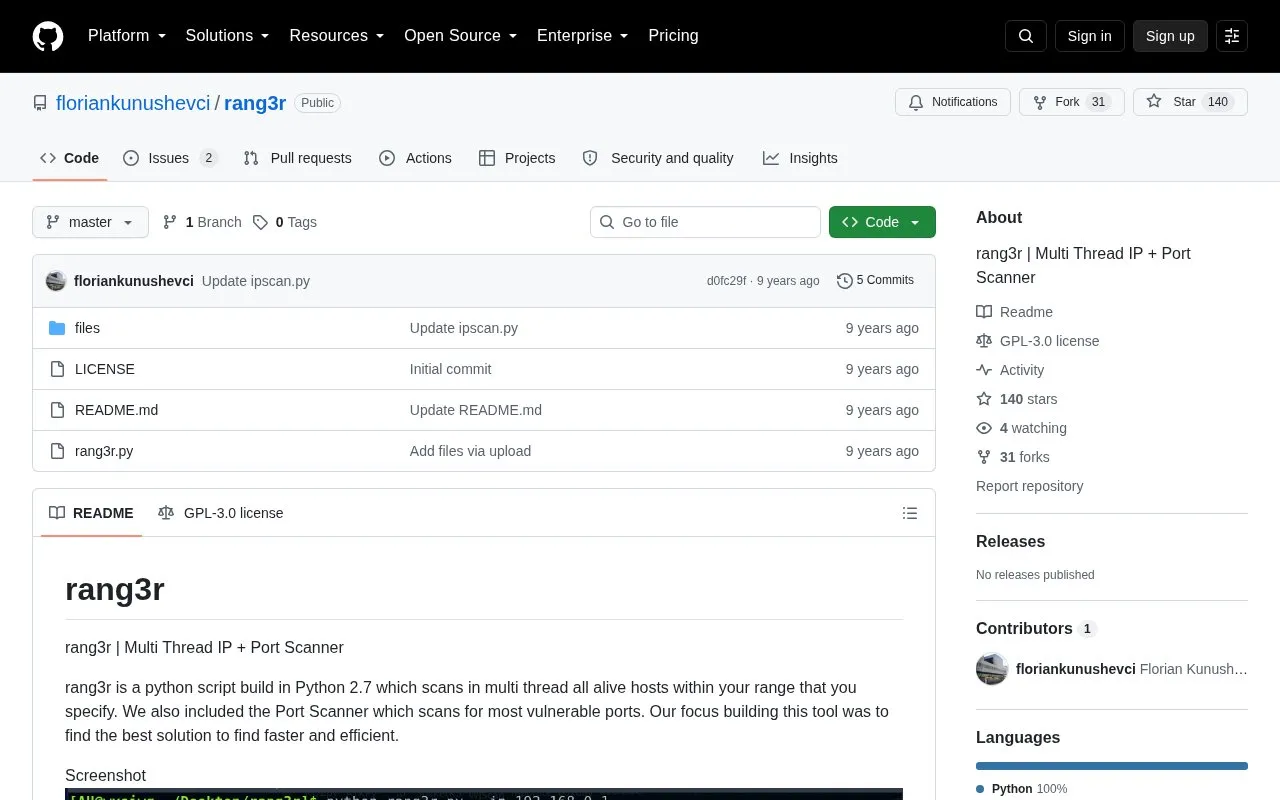Viewport: 1280px width, 800px height.
Task: Open commit hash d0fc29f
Action: [726, 281]
